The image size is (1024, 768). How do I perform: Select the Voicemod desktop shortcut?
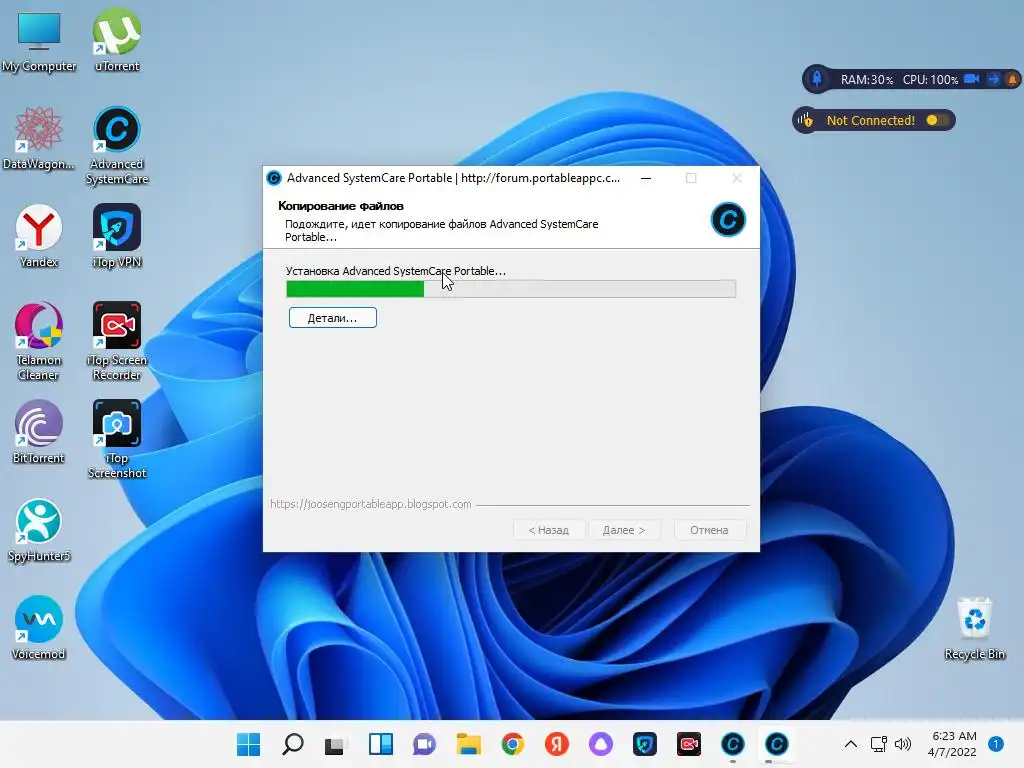(x=39, y=628)
